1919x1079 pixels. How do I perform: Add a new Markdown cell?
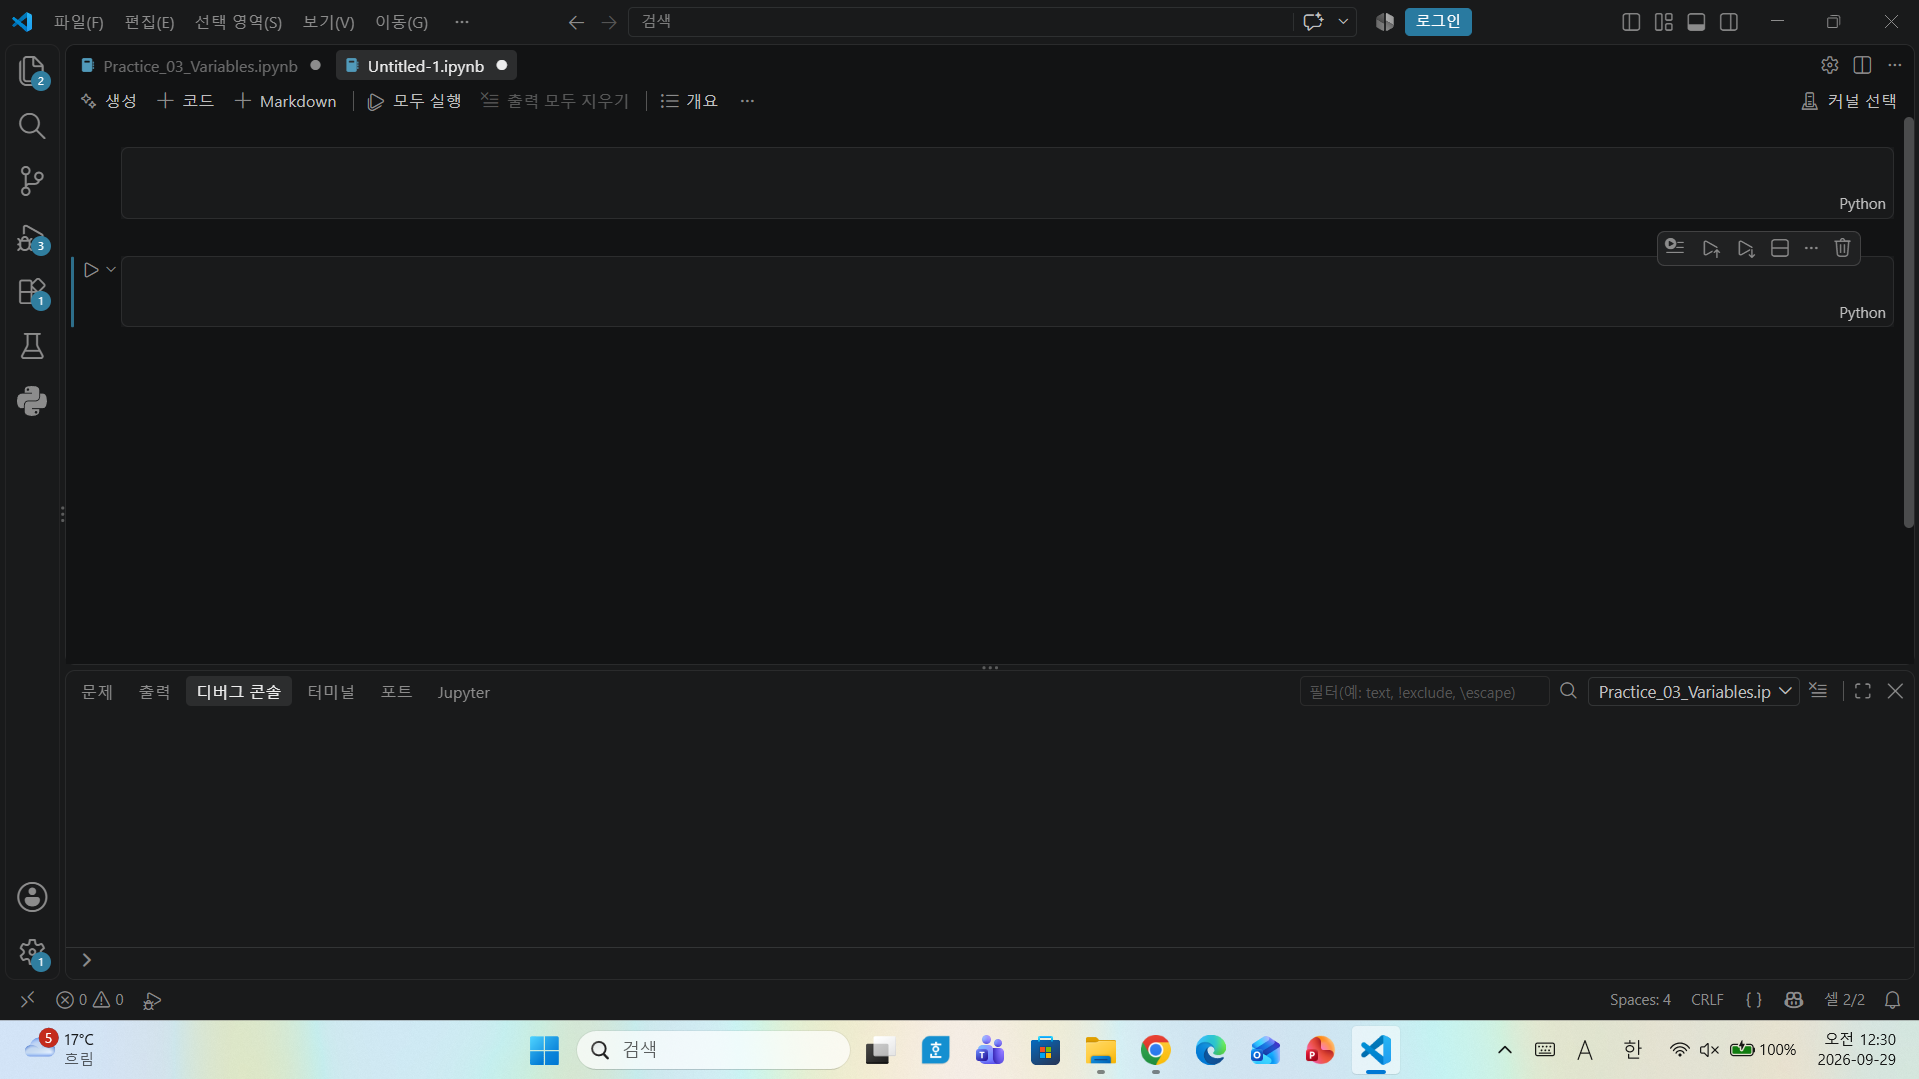coord(285,101)
